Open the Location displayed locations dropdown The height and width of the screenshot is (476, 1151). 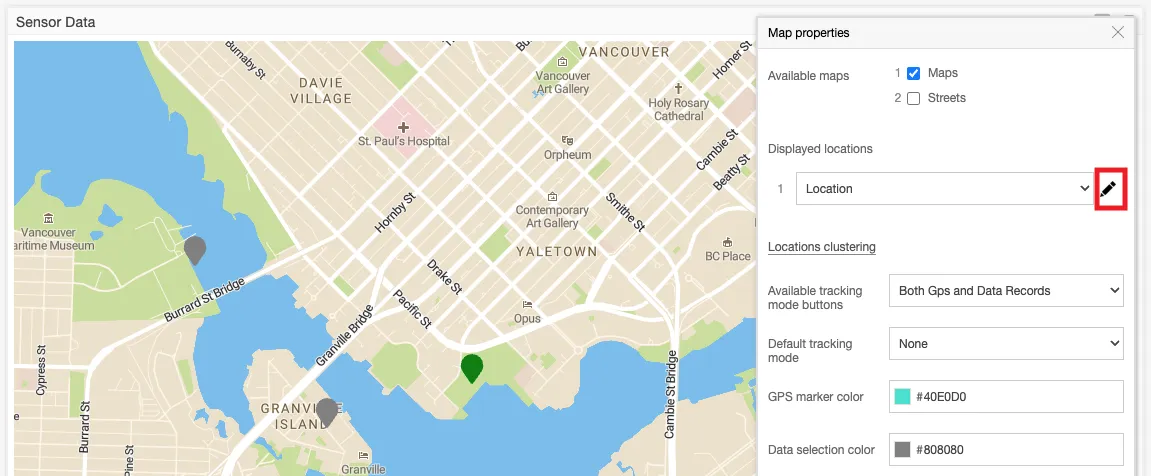coord(945,189)
